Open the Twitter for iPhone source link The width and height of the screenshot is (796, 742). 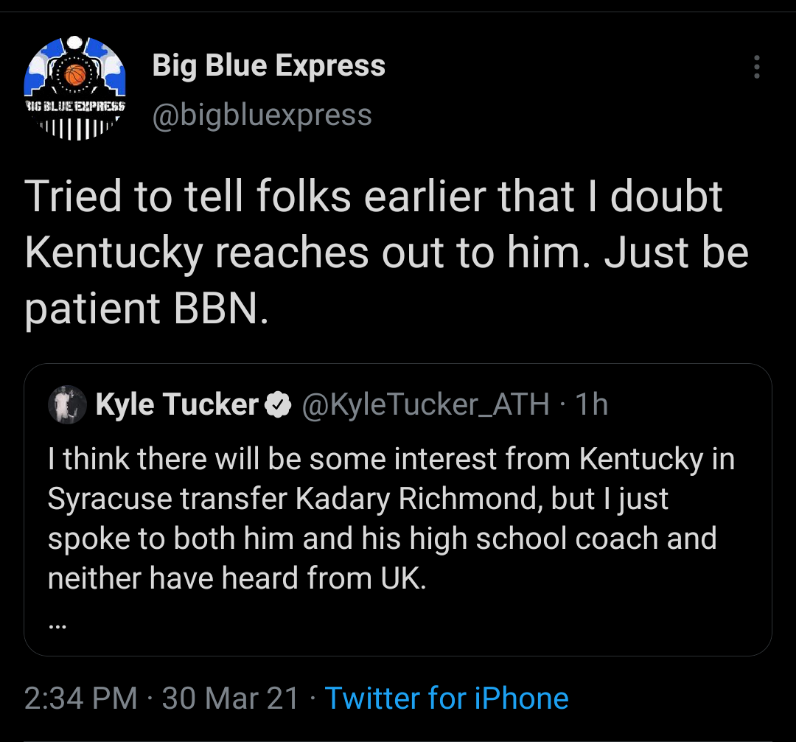coord(446,697)
